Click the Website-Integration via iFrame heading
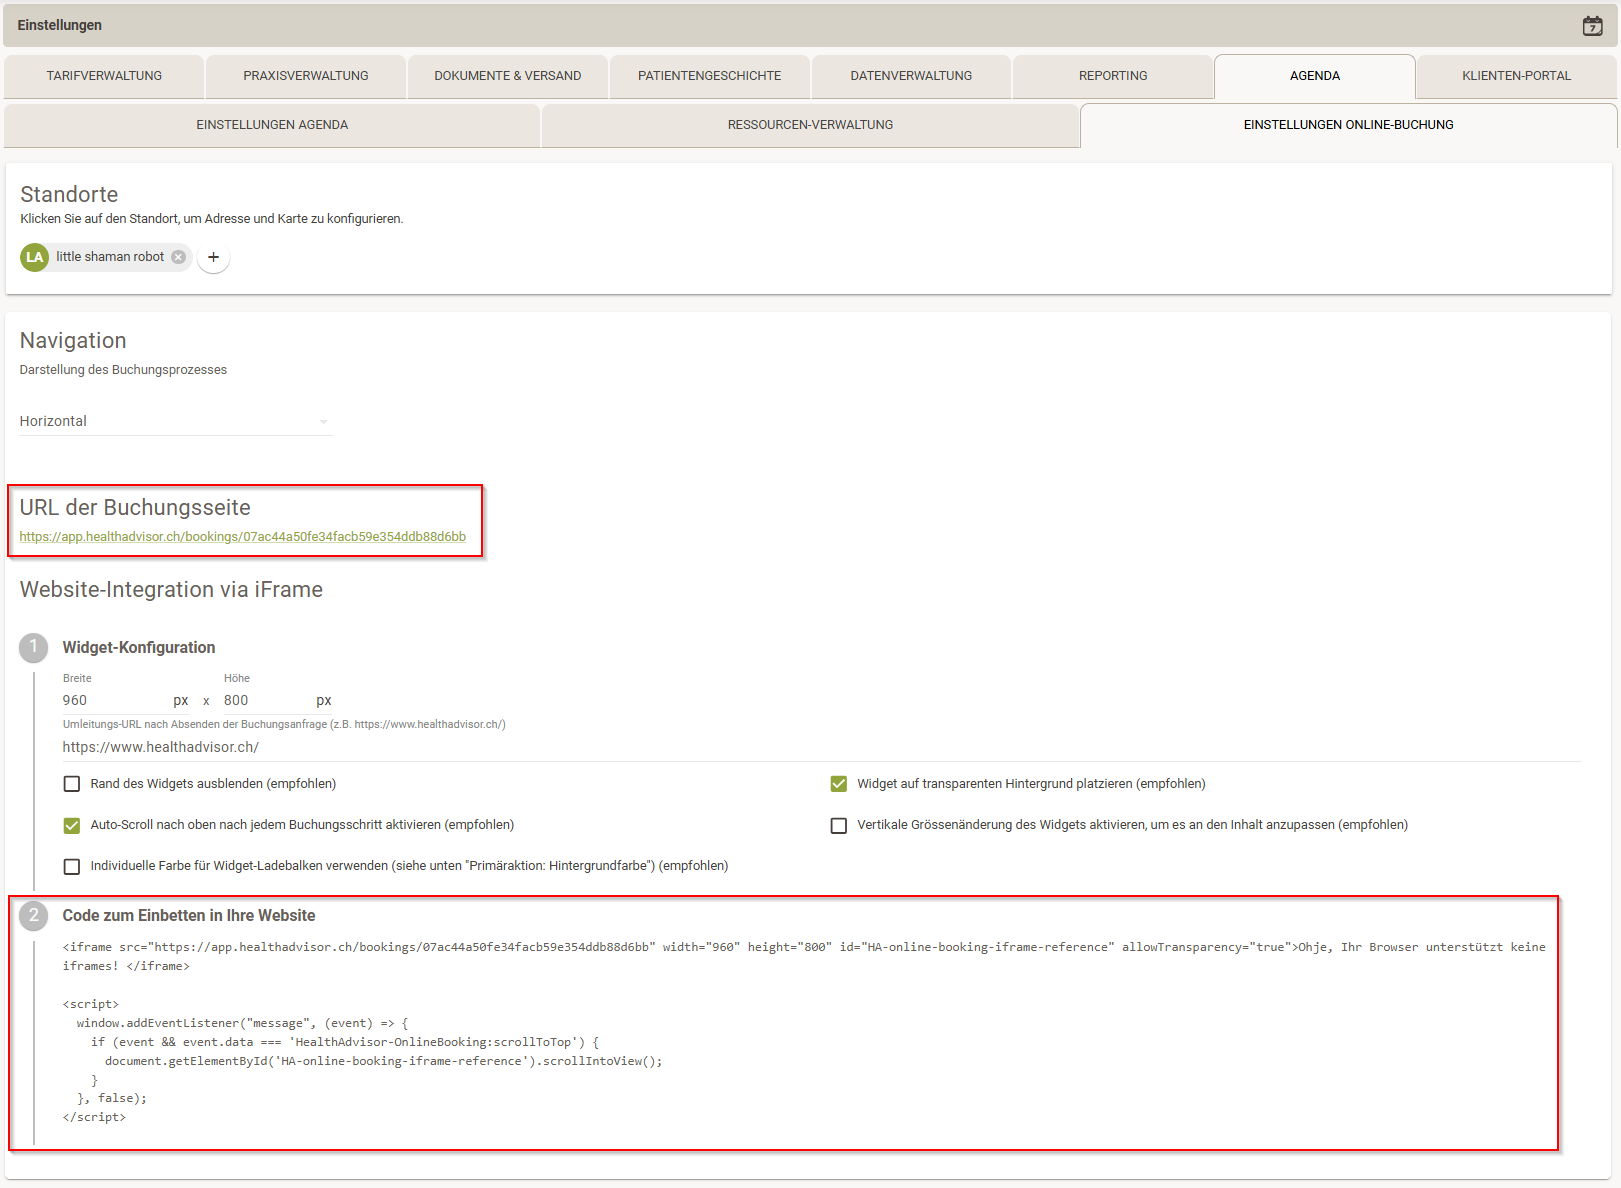This screenshot has height=1188, width=1621. pyautogui.click(x=171, y=590)
